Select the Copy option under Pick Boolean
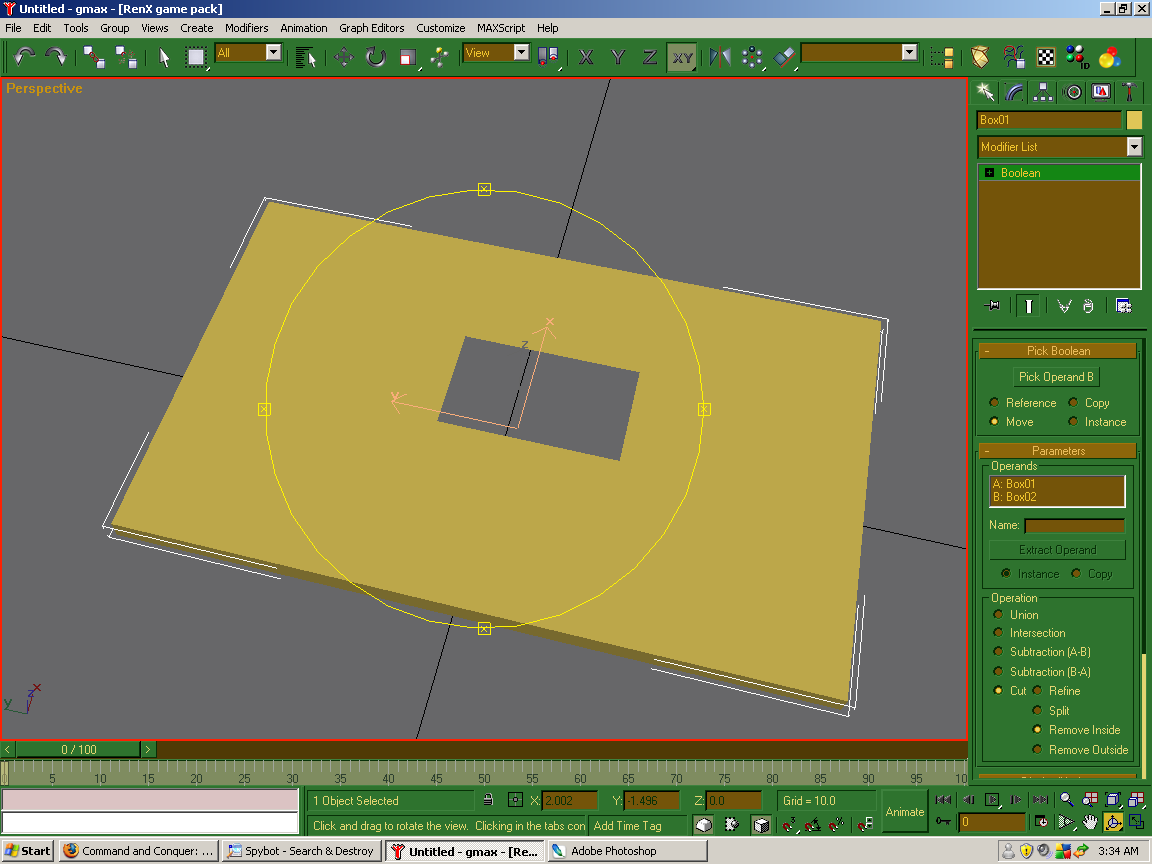Image resolution: width=1152 pixels, height=864 pixels. 1073,403
